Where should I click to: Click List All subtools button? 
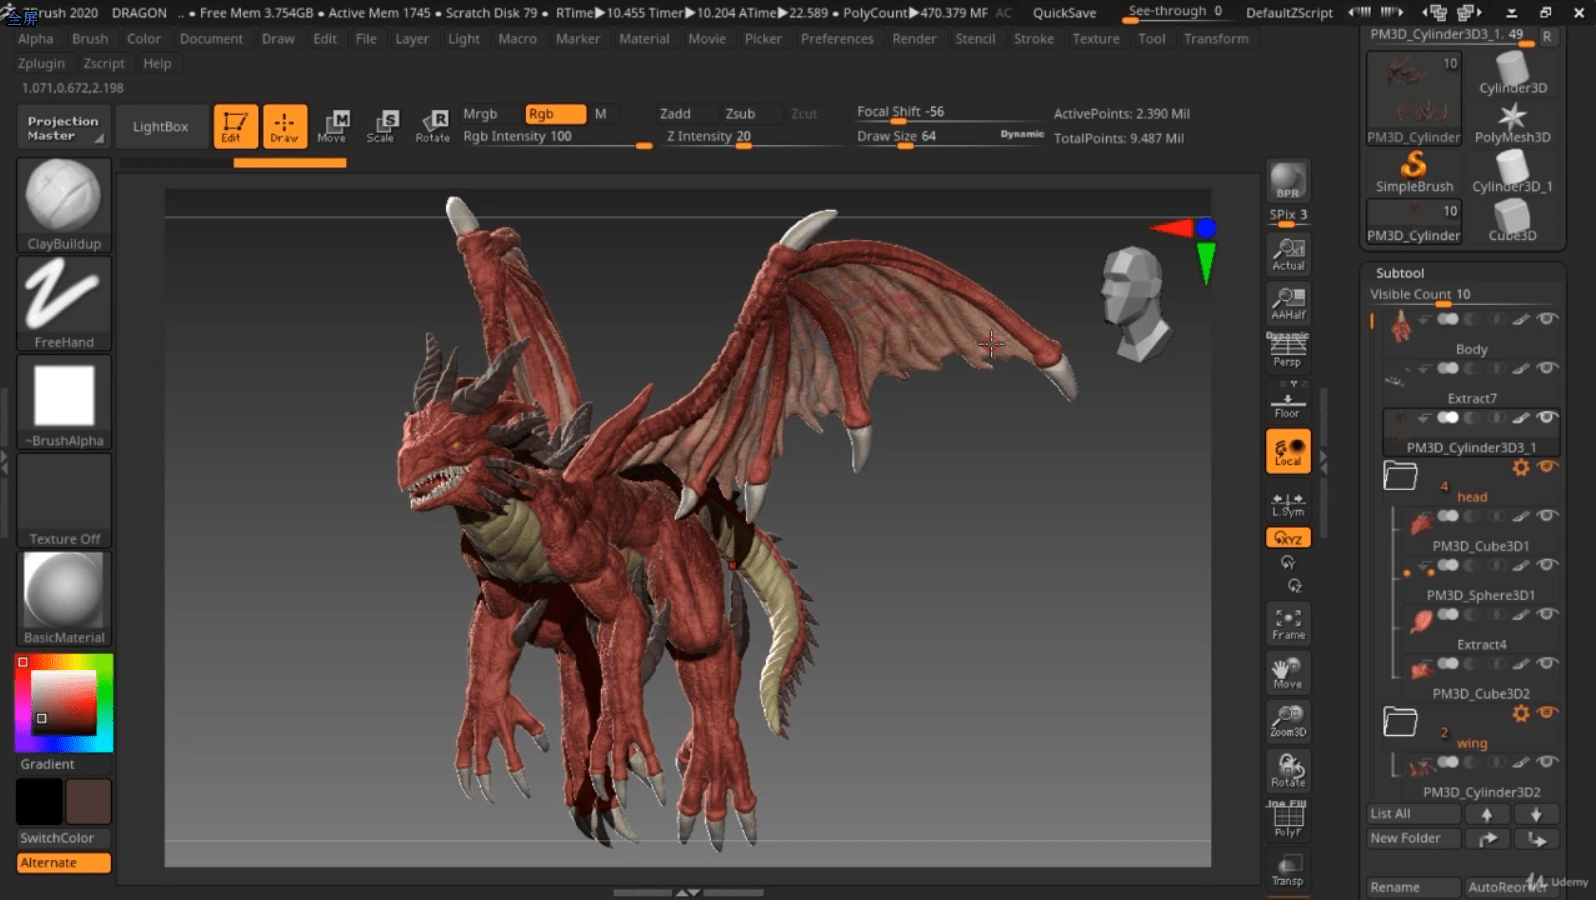click(1413, 813)
